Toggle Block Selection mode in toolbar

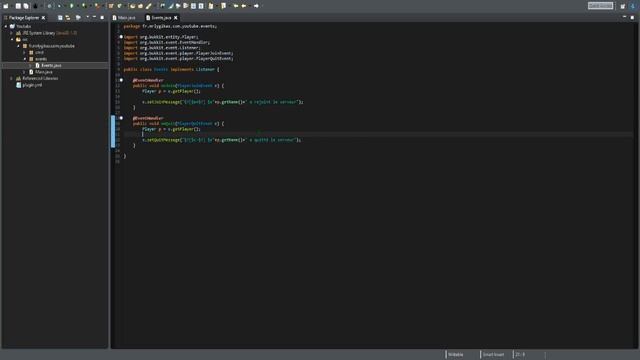pyautogui.click(x=193, y=6)
